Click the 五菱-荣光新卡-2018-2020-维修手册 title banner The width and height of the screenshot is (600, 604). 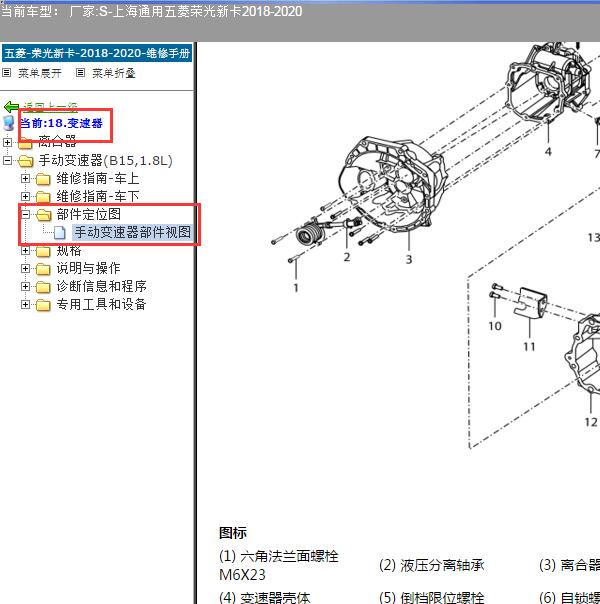coord(97,53)
